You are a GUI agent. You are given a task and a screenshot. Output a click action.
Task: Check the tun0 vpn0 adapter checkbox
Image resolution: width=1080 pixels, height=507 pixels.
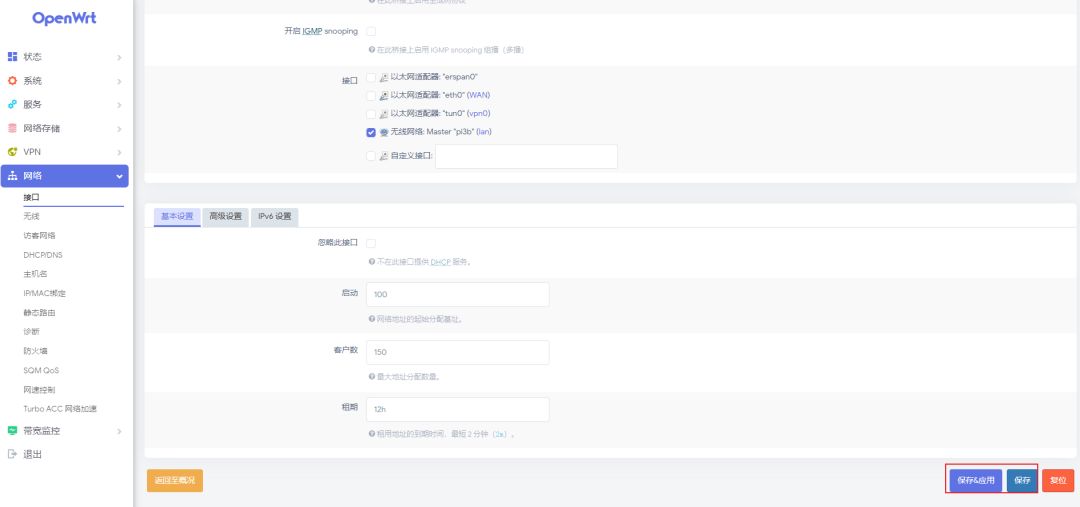(x=371, y=114)
